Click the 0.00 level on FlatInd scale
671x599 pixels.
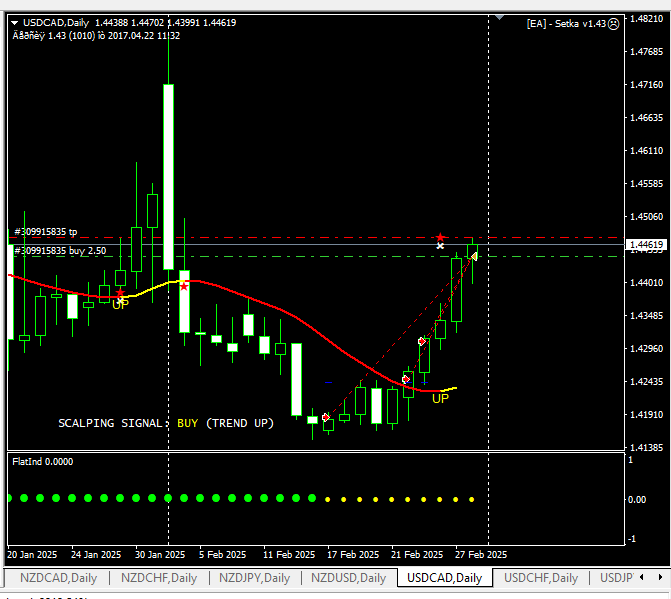[x=637, y=500]
